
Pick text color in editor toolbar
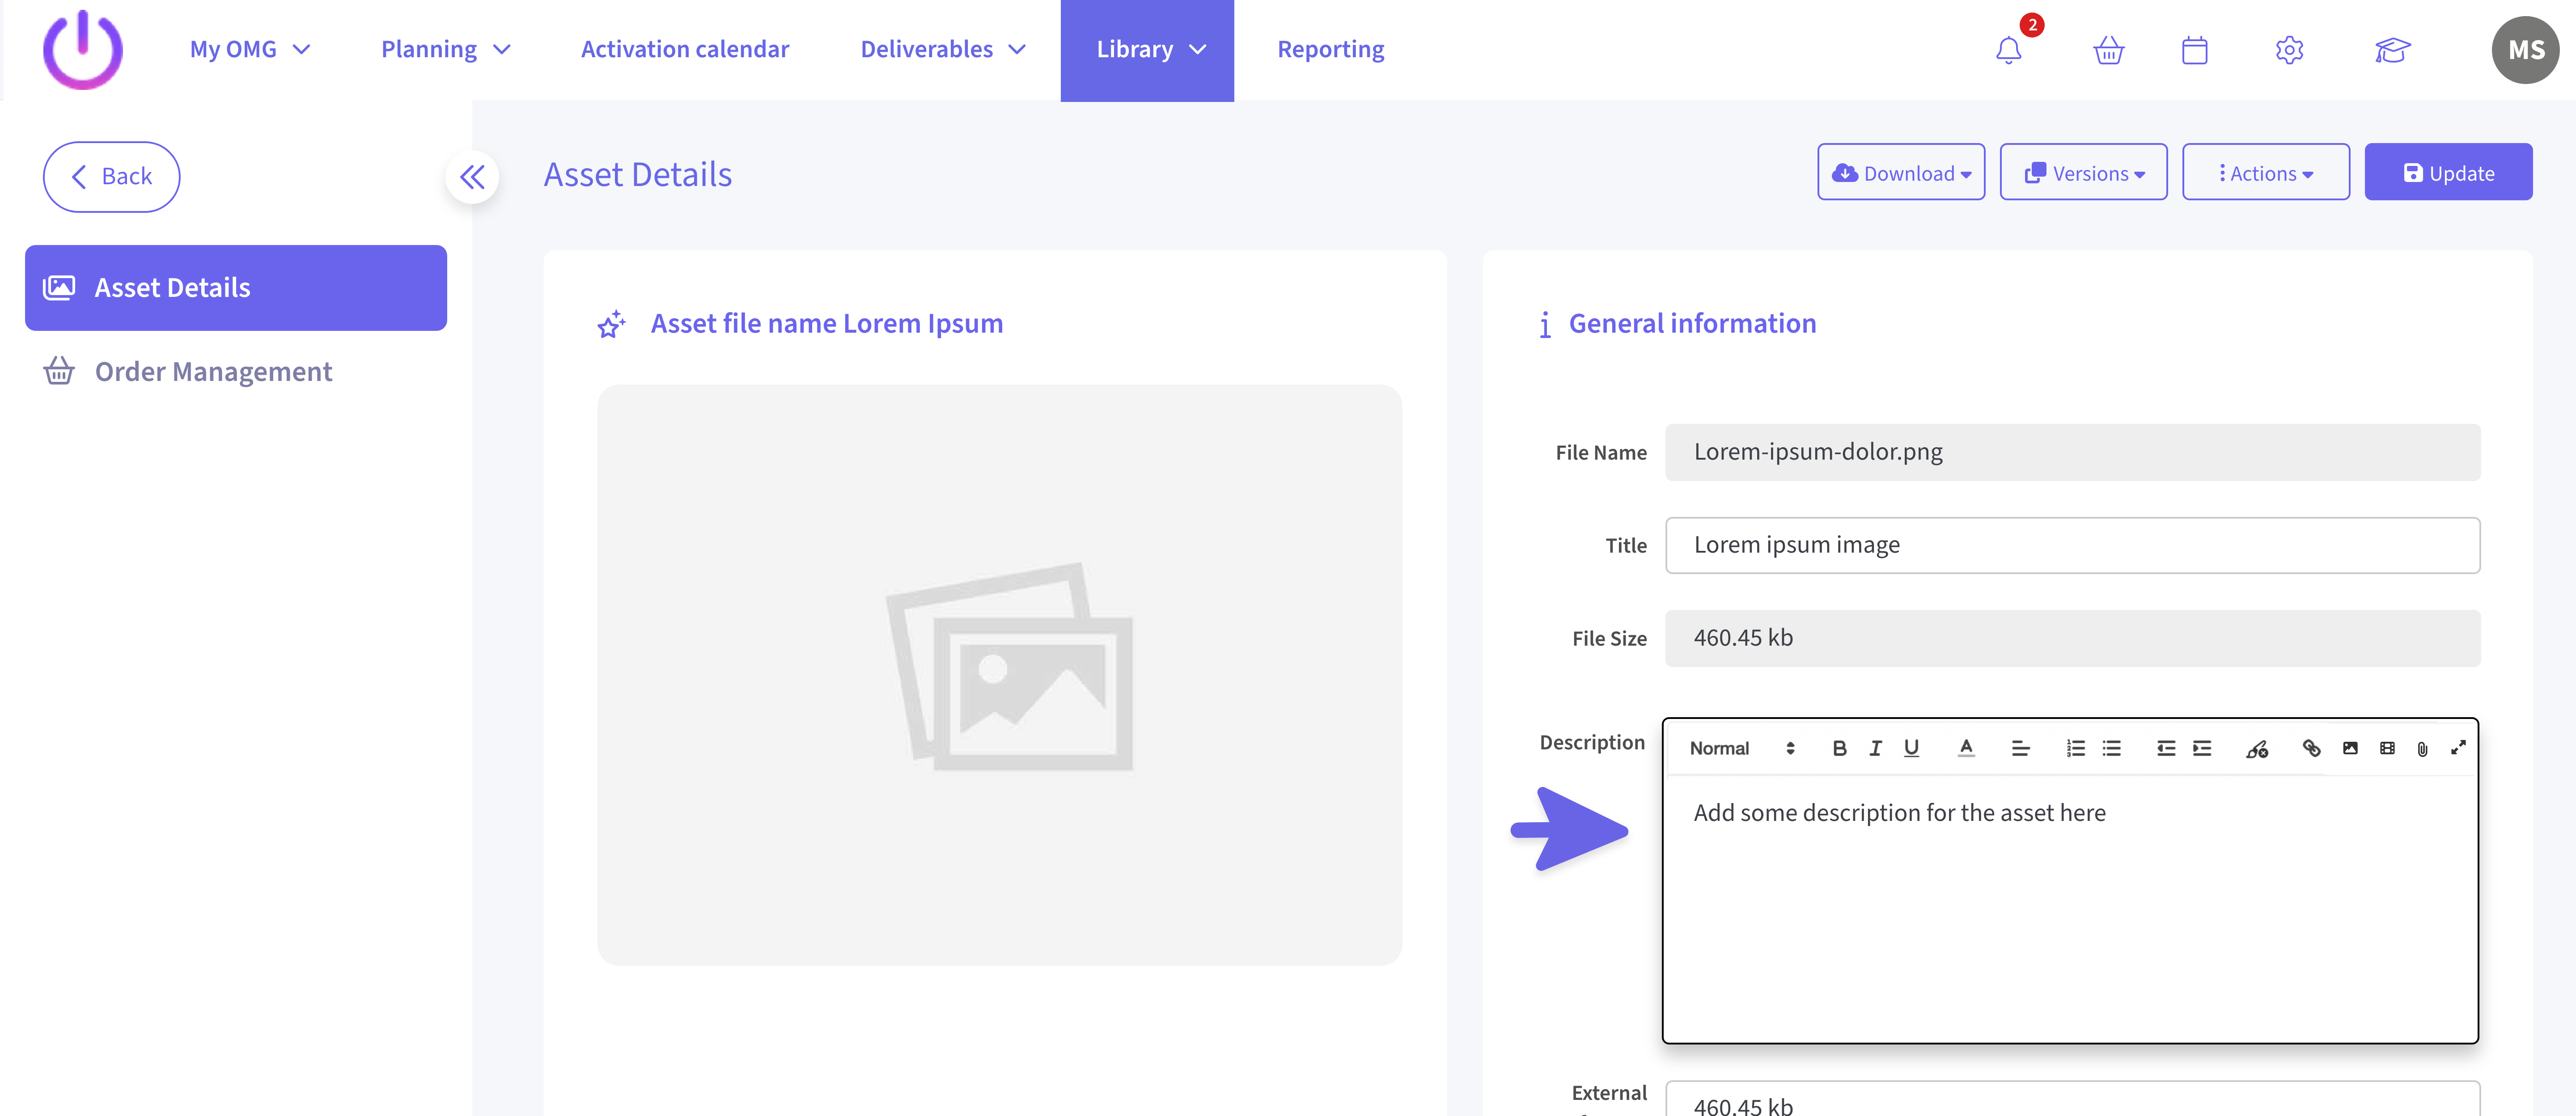coord(1965,748)
